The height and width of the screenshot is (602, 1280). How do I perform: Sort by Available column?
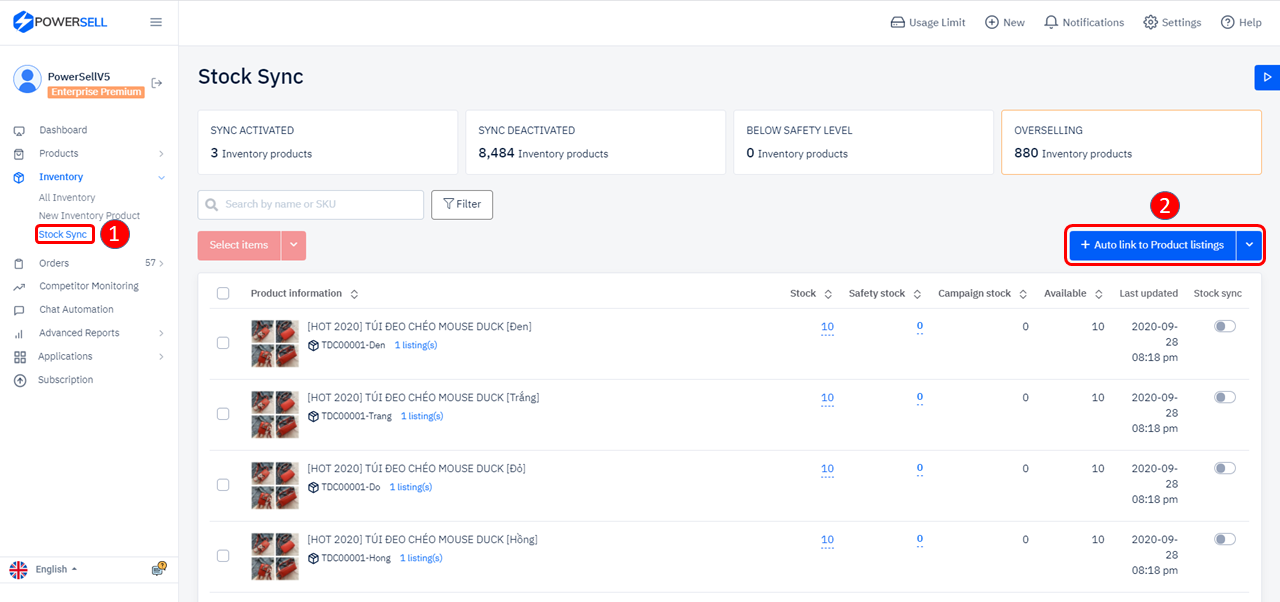1098,294
